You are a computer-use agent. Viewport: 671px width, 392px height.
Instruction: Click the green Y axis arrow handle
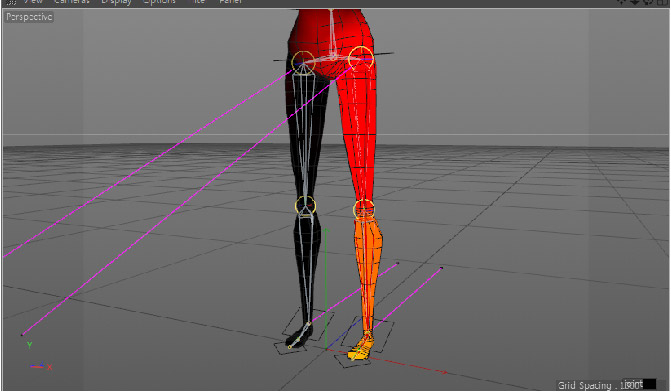pos(326,232)
